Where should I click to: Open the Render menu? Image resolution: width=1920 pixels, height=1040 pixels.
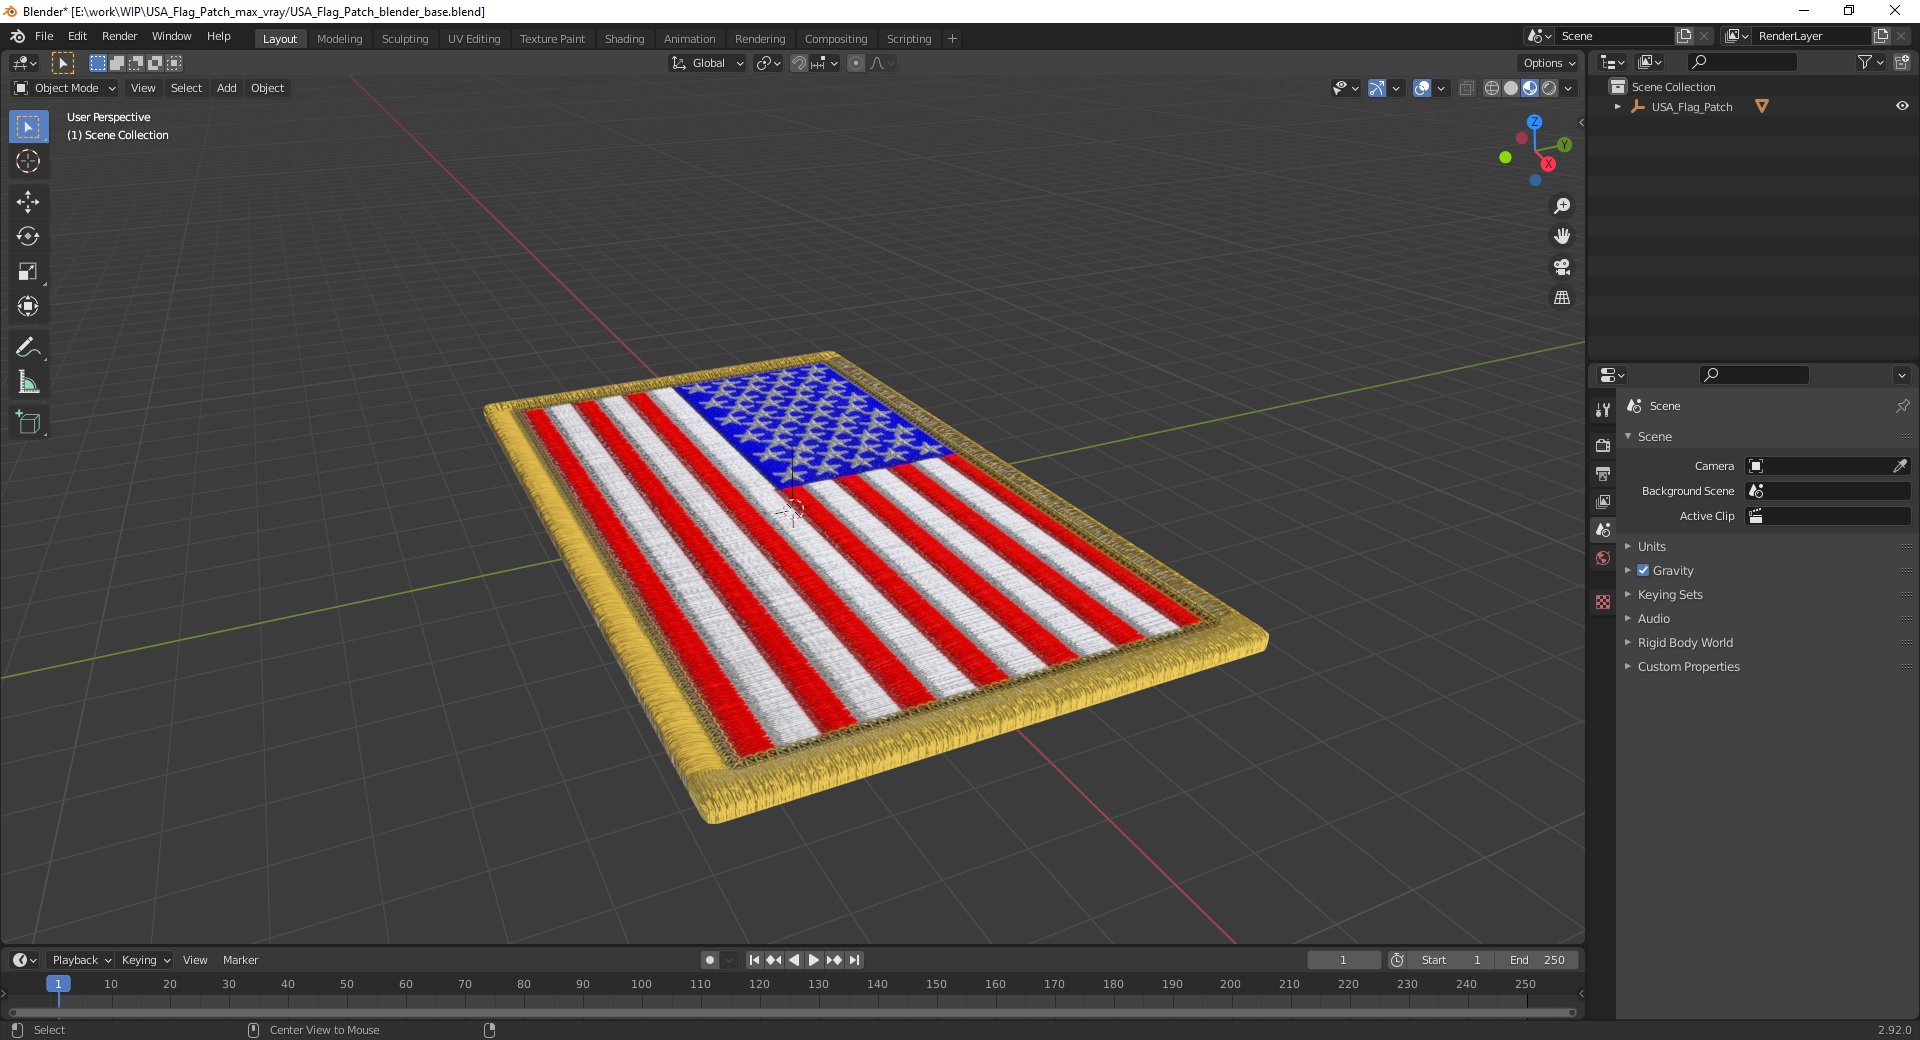tap(119, 36)
